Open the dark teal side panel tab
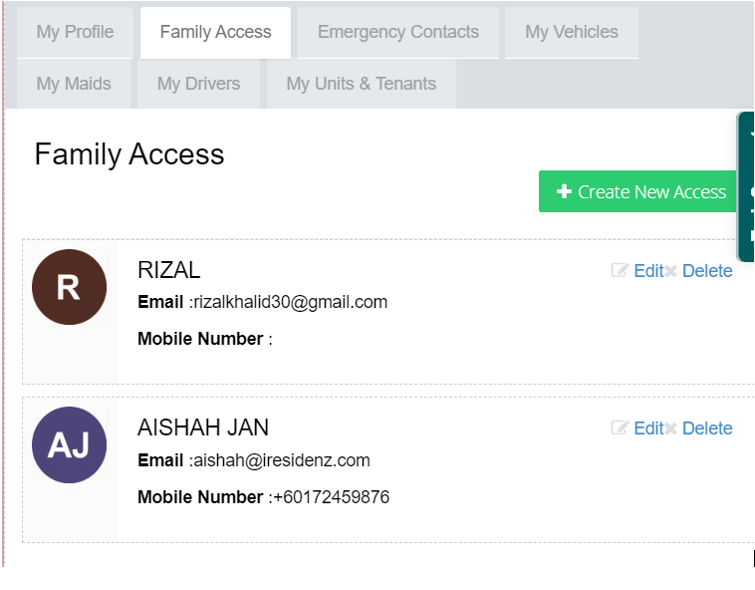Image resolution: width=755 pixels, height=590 pixels. (746, 187)
